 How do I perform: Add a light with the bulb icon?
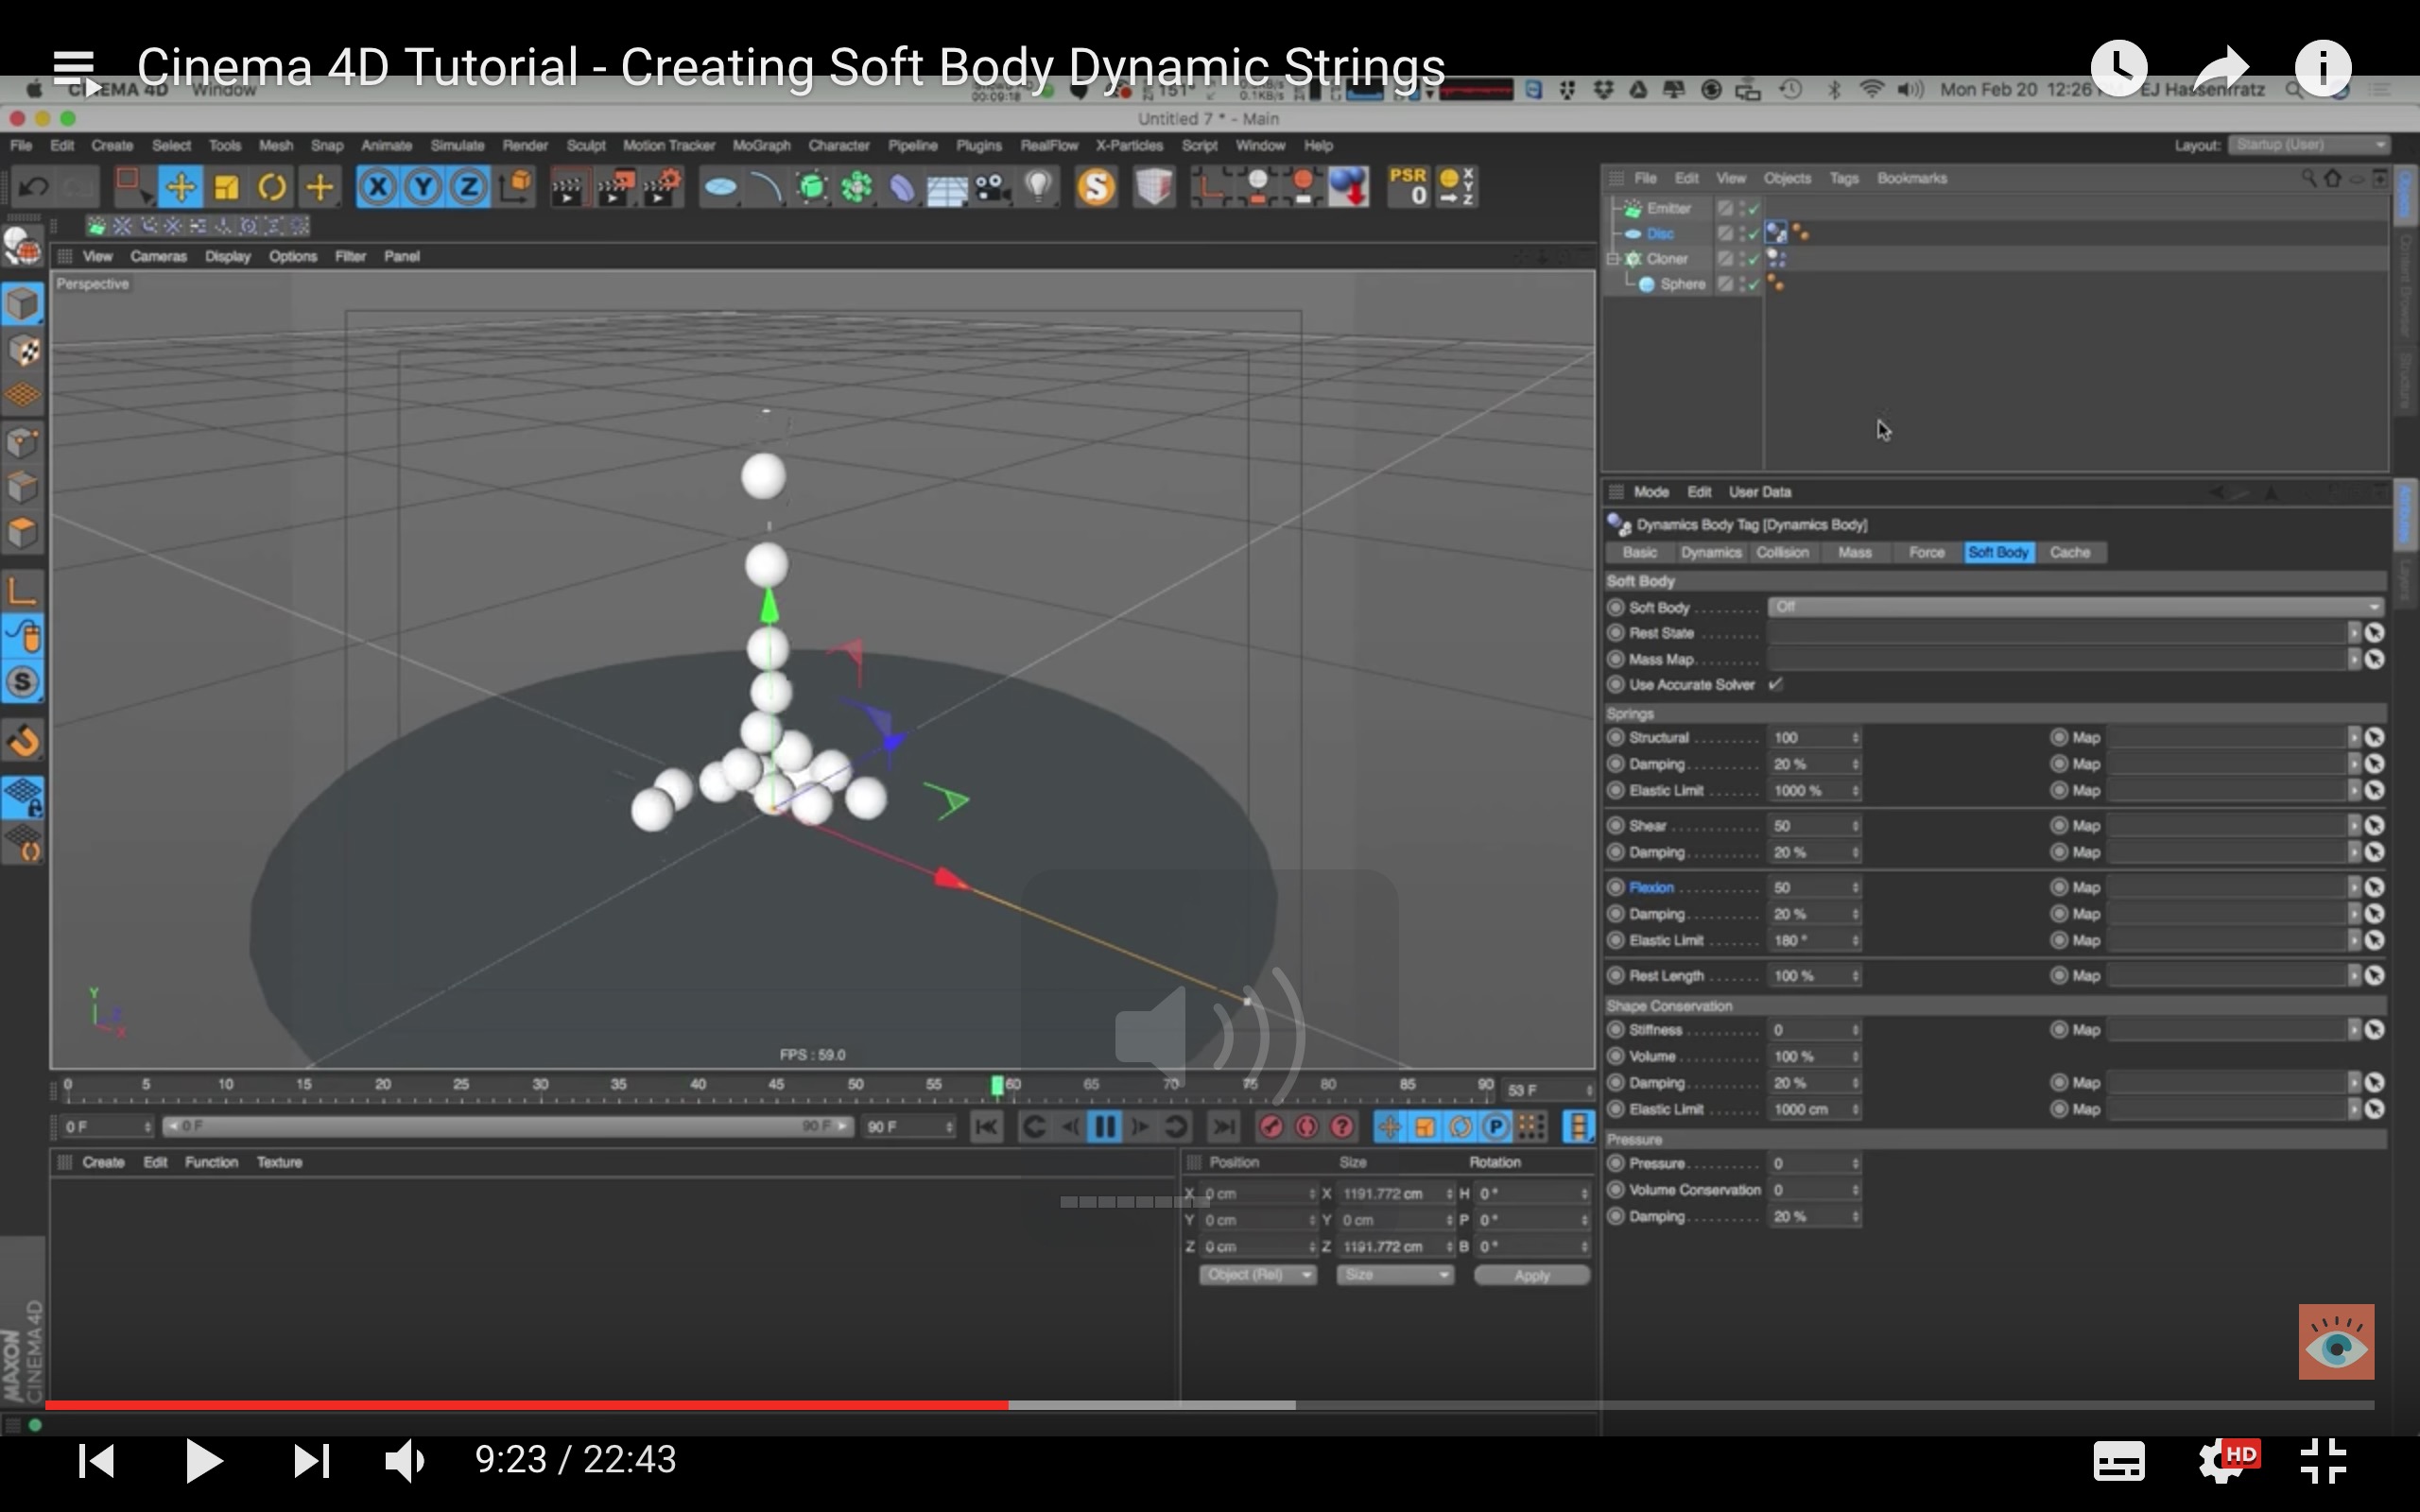coord(1040,187)
